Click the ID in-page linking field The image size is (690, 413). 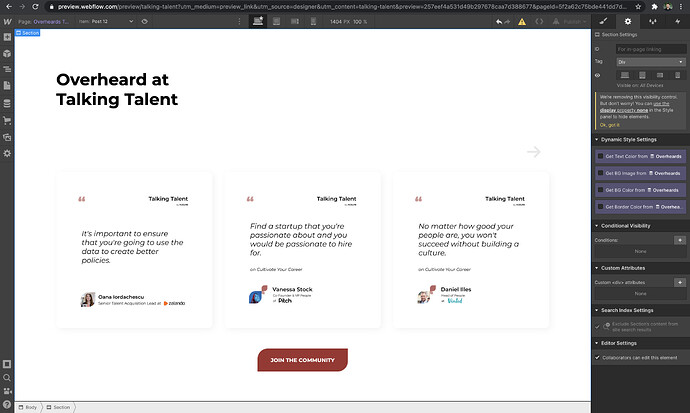[651, 49]
